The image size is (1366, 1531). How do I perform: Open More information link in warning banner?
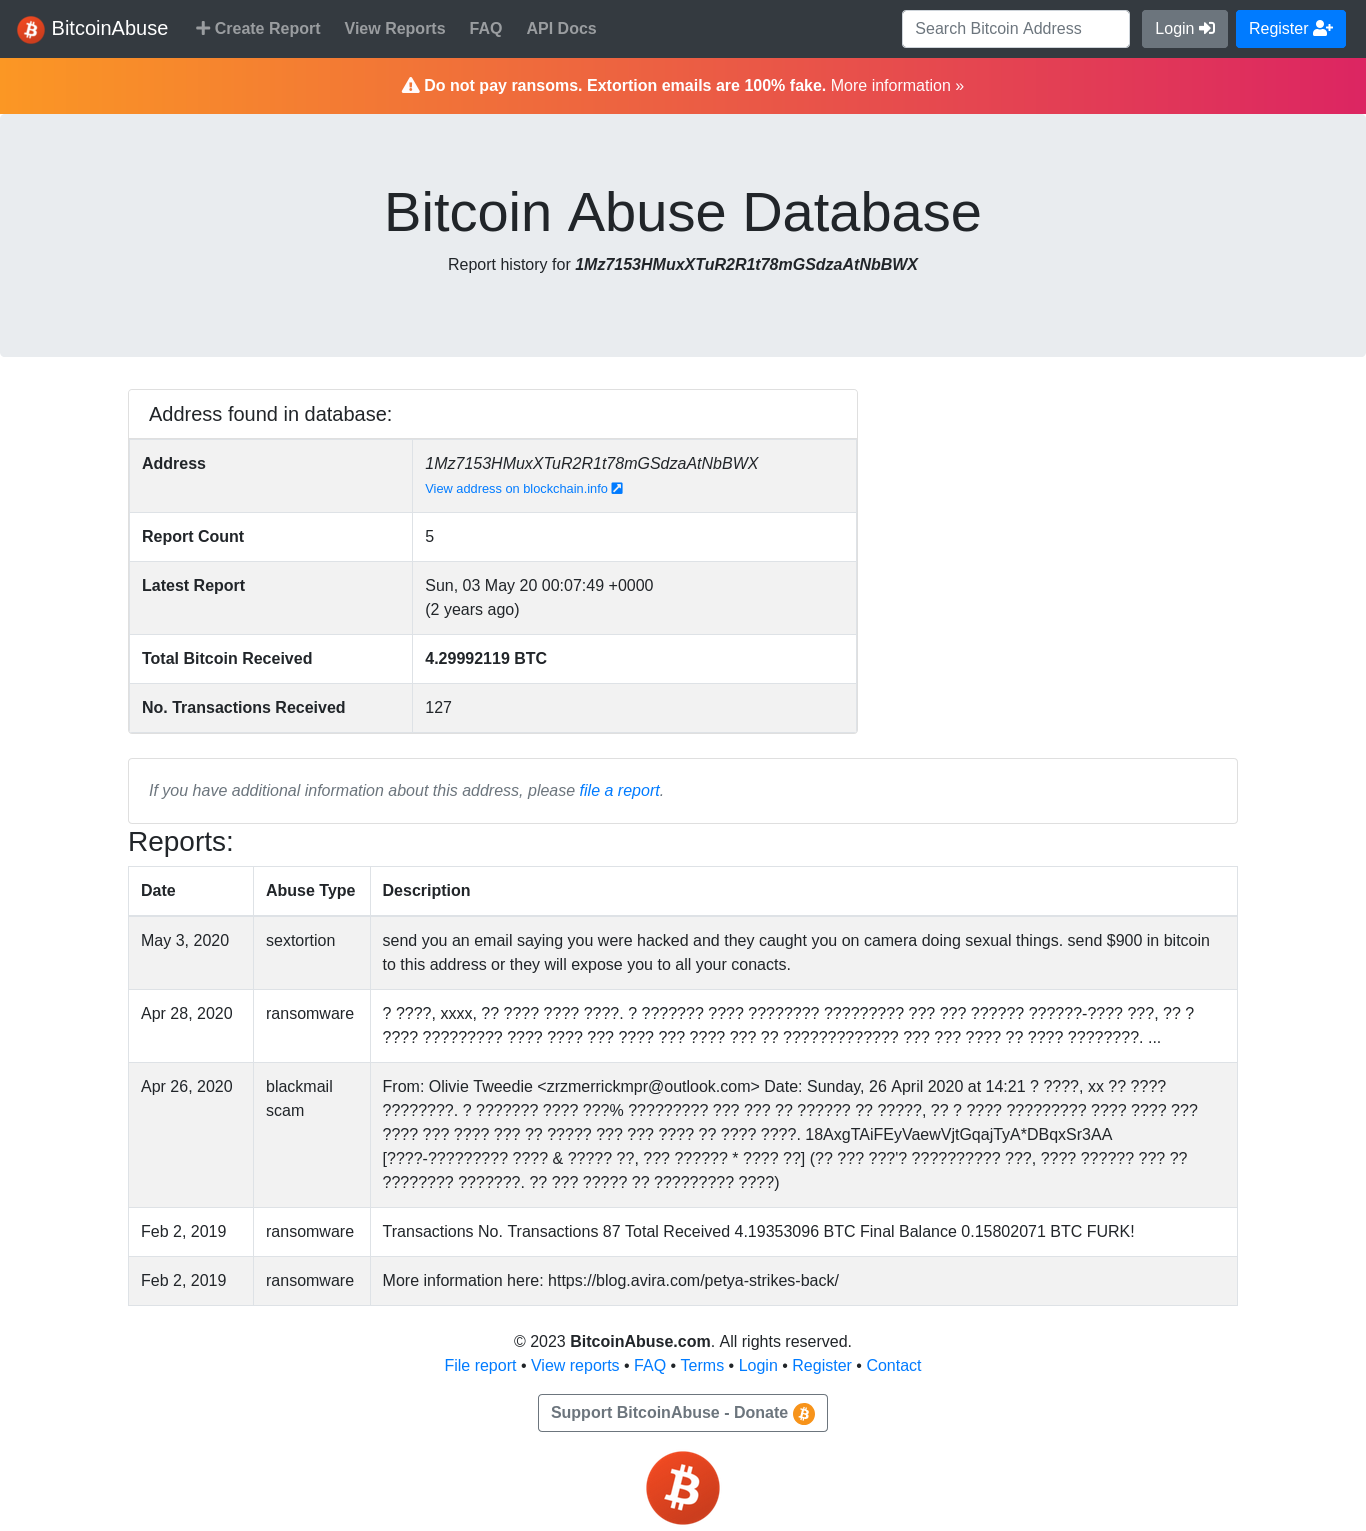point(897,86)
